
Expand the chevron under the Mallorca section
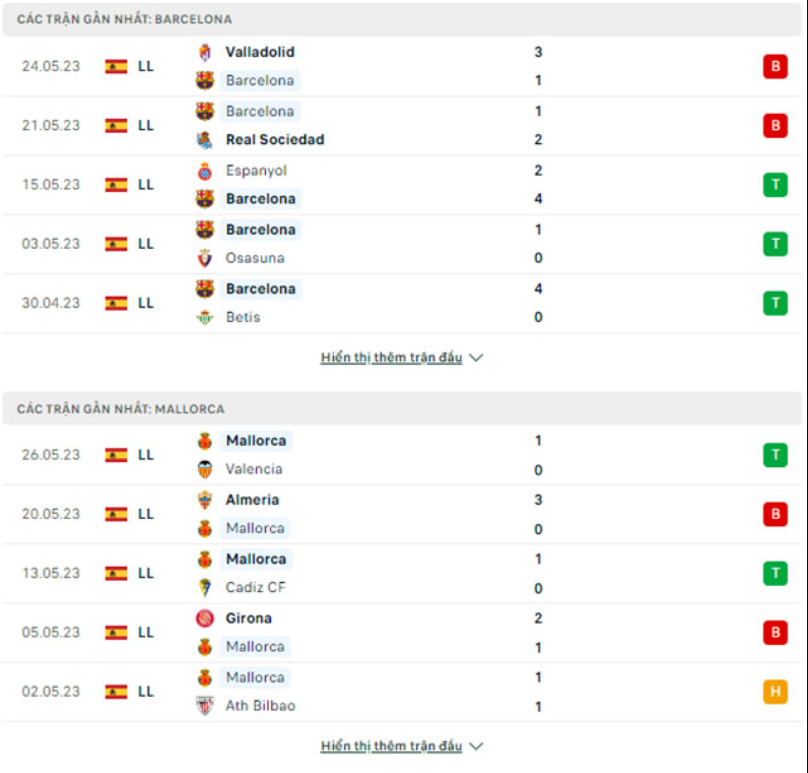tap(475, 745)
